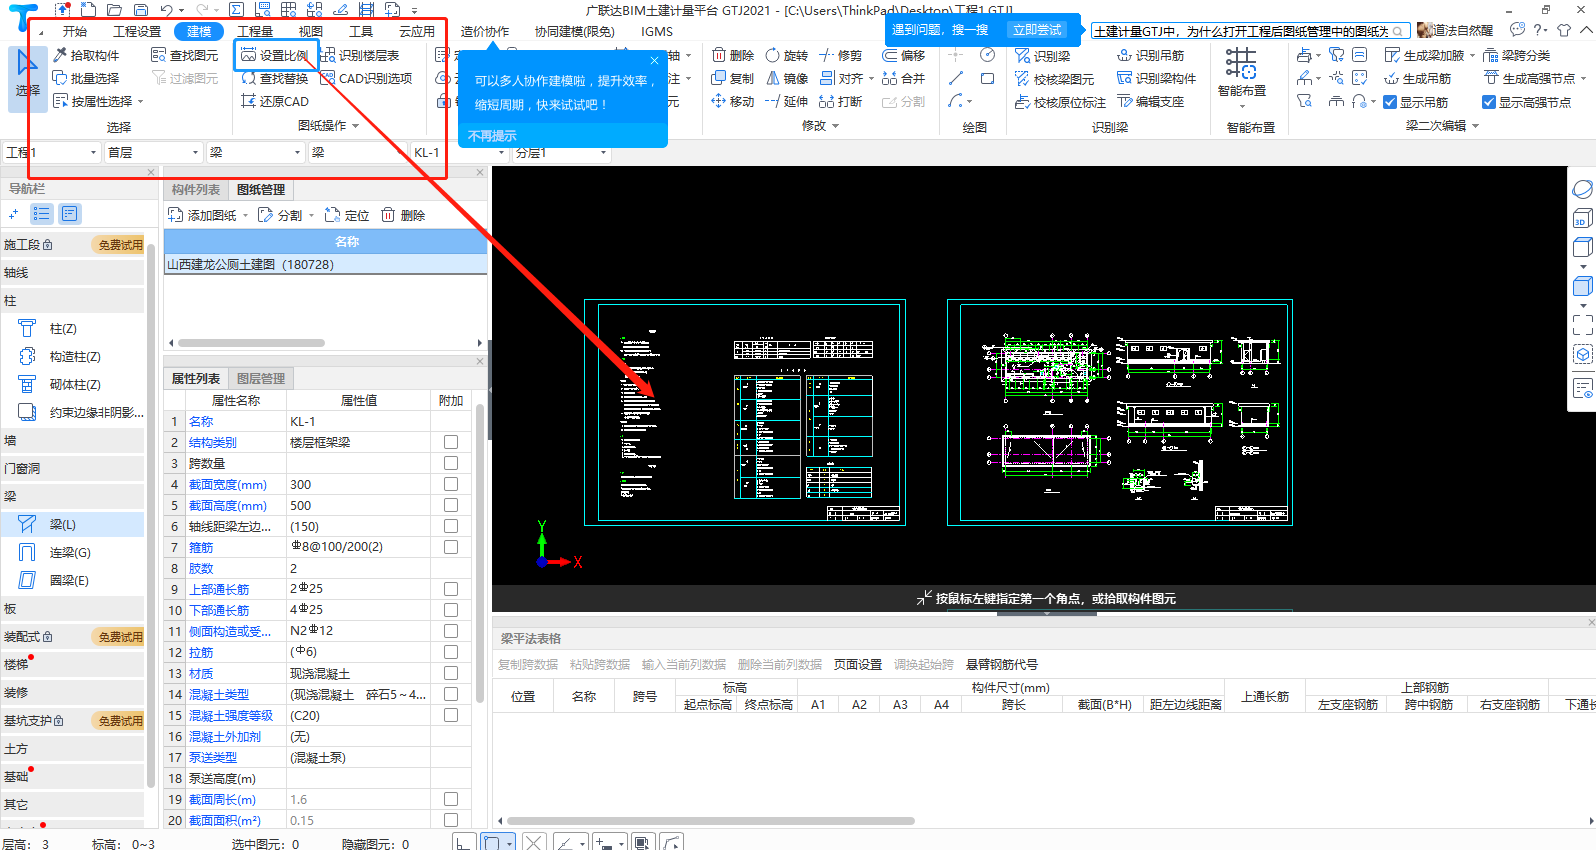Check the 附加 box for 跨数量 row
The width and height of the screenshot is (1596, 850).
[451, 463]
